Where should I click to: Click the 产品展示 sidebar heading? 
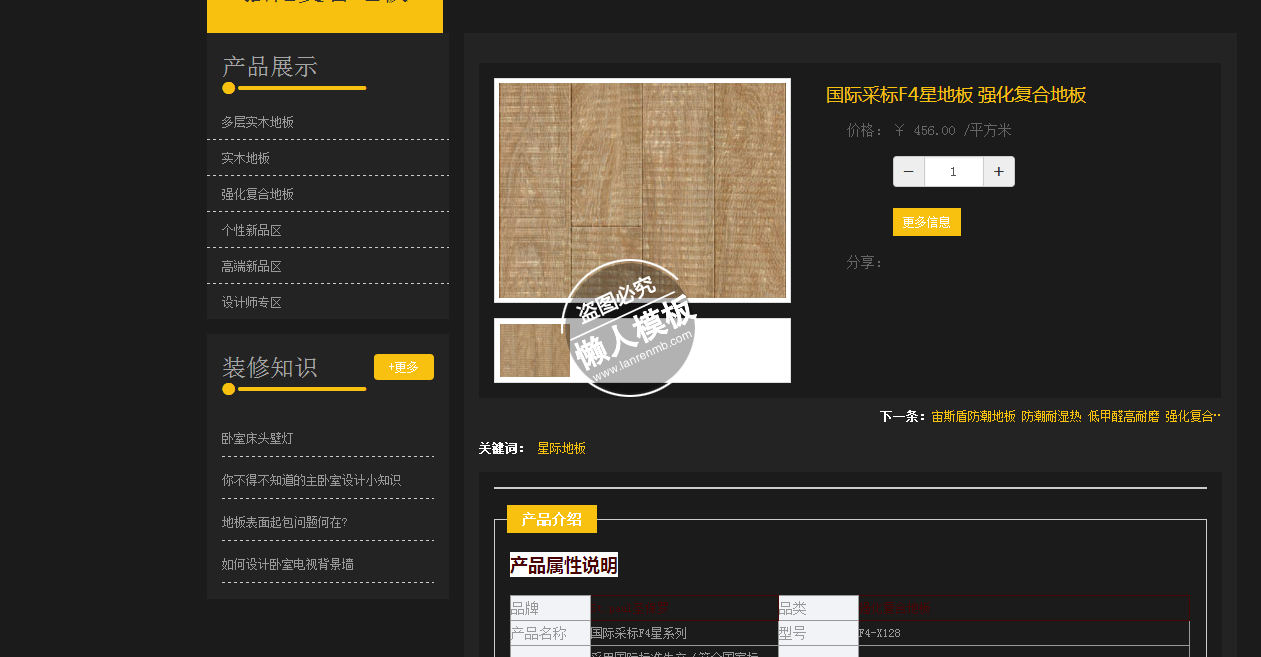pos(270,67)
